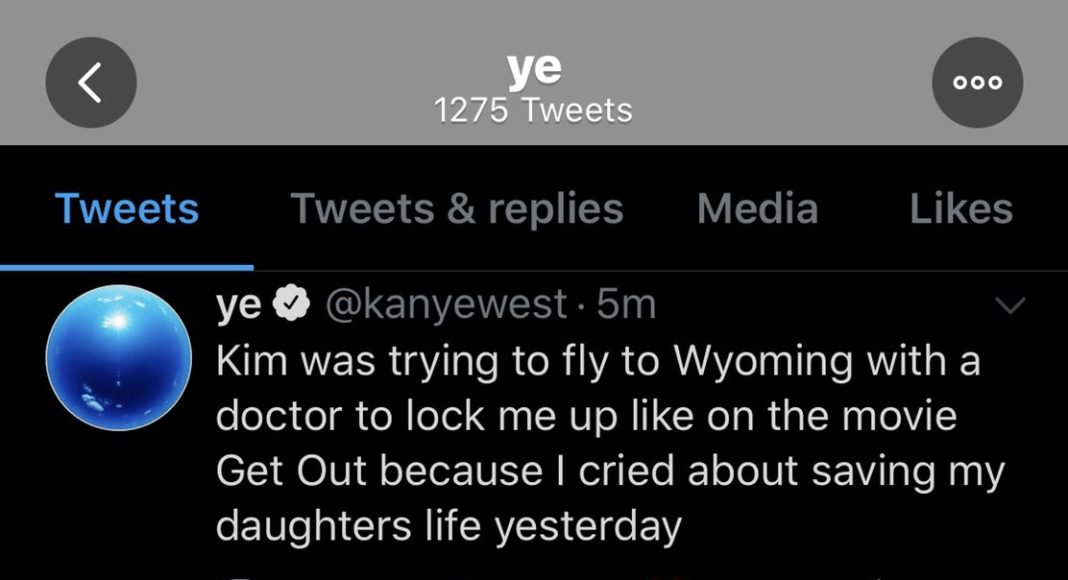Open the three-dot more options menu

coord(977,83)
